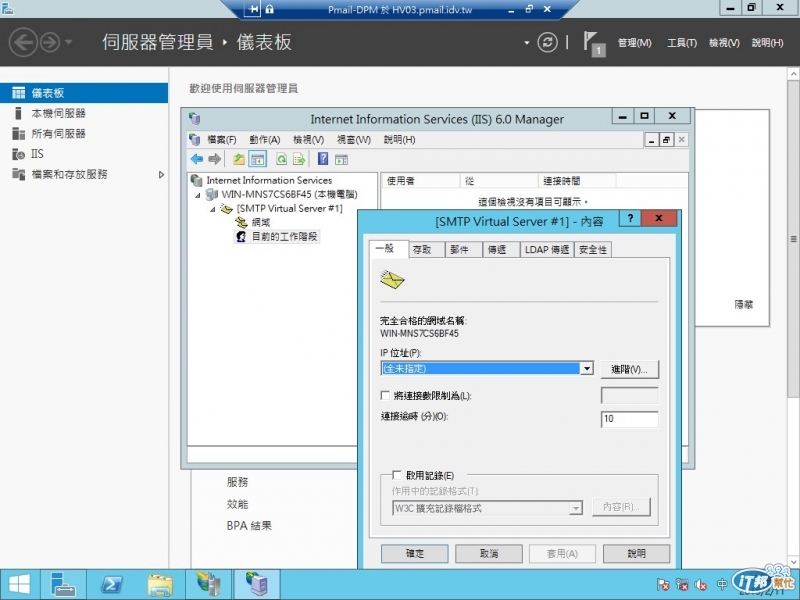
Task: Open the 動作(A) menu in IIS Manager
Action: pyautogui.click(x=265, y=139)
